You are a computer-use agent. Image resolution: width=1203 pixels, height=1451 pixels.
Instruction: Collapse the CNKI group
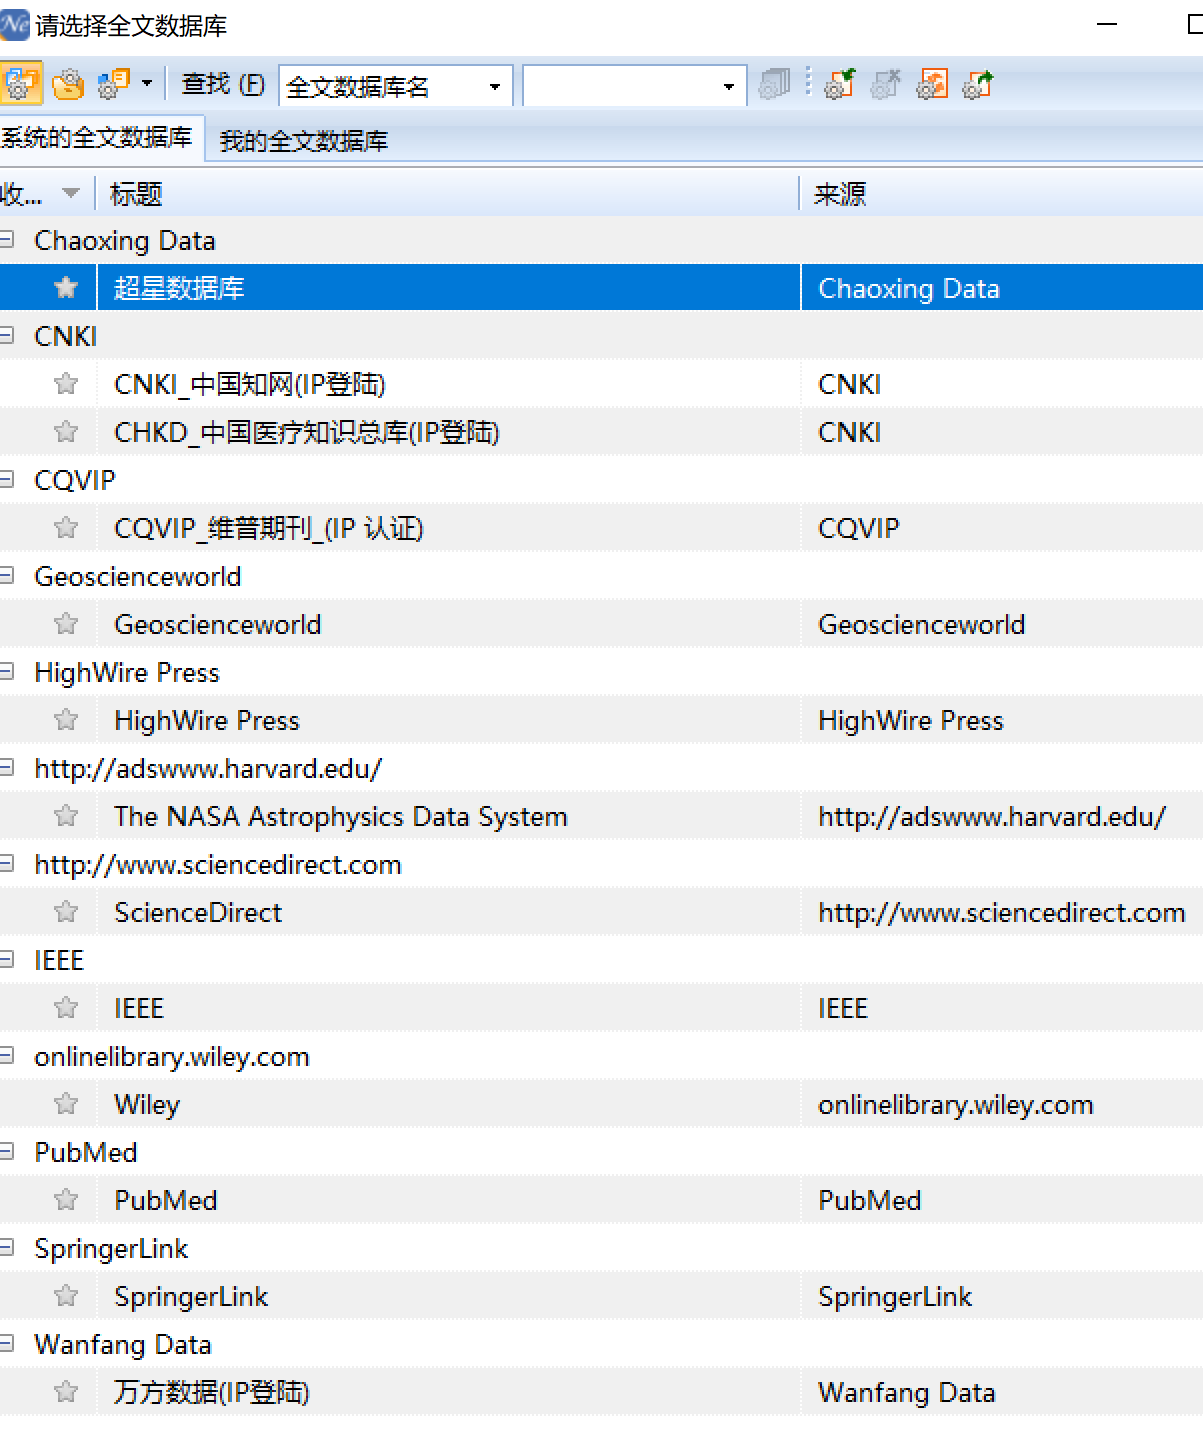(7, 336)
